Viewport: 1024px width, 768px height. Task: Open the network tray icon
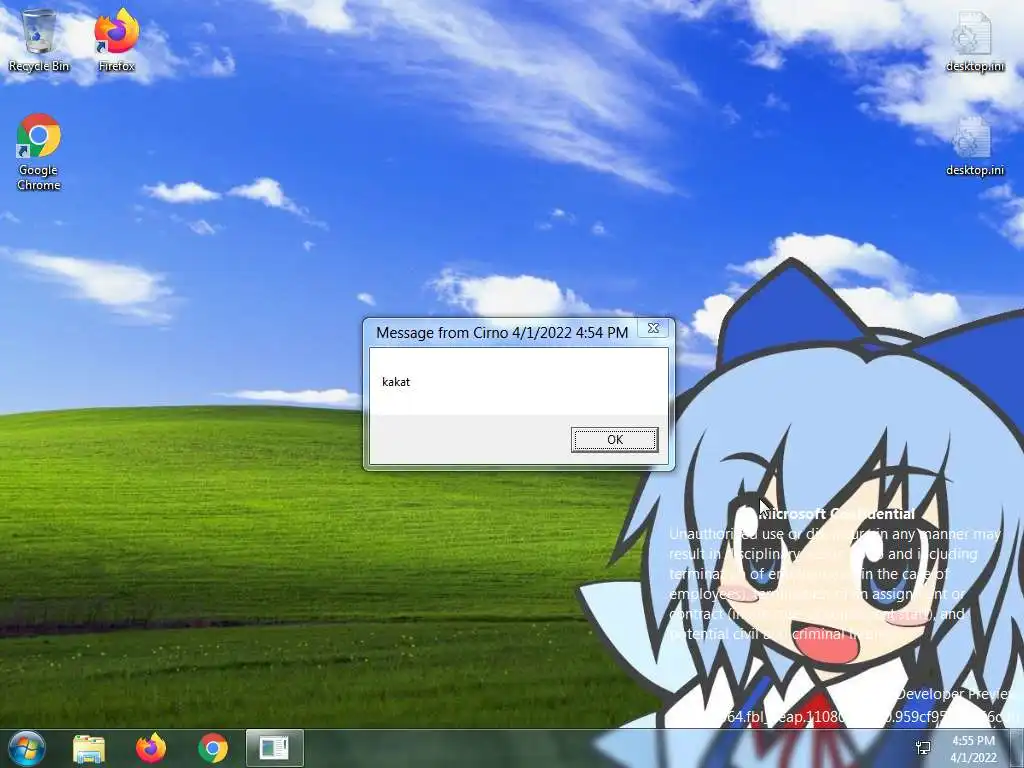tap(923, 748)
